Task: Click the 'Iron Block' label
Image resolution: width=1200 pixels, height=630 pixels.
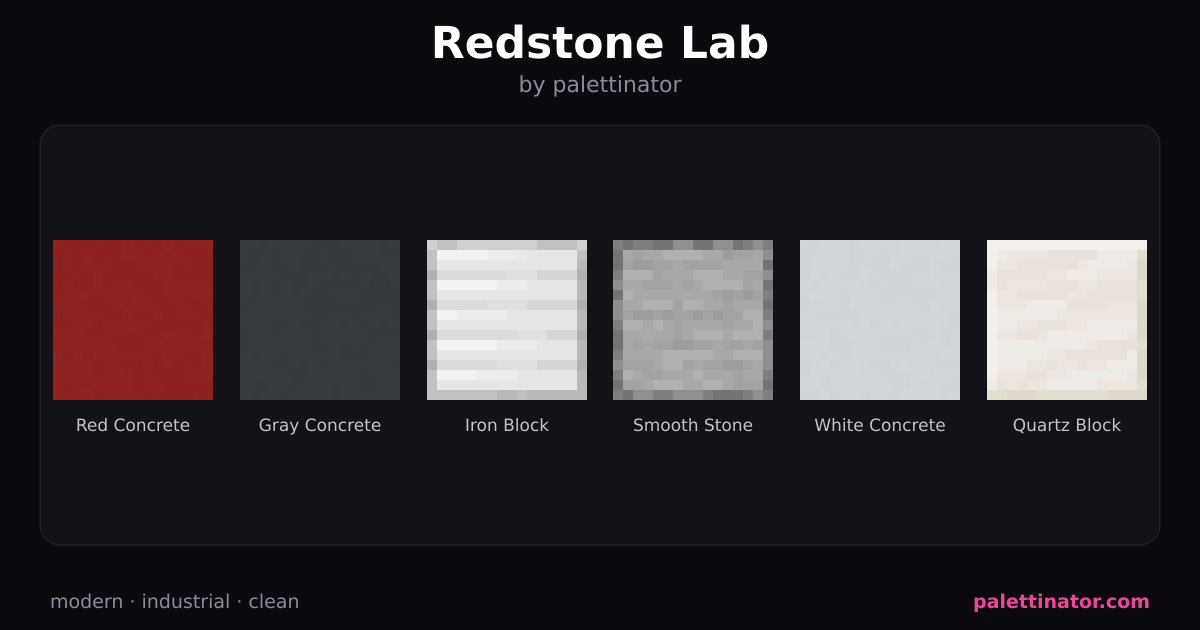Action: point(507,425)
